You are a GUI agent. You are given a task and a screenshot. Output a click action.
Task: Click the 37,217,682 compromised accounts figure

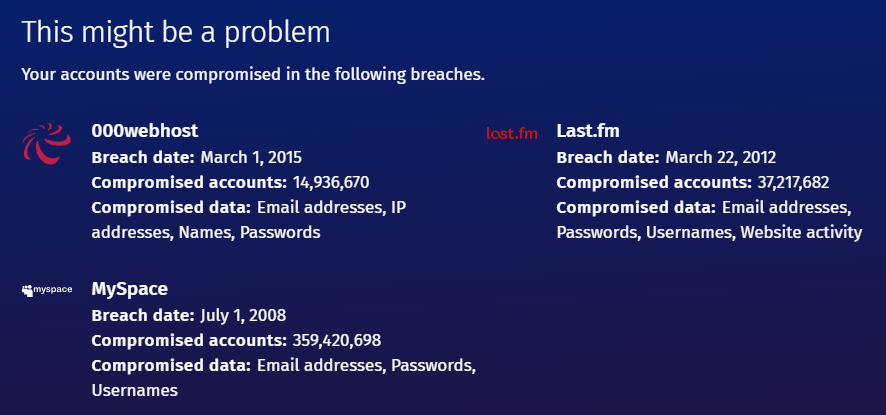tap(793, 183)
